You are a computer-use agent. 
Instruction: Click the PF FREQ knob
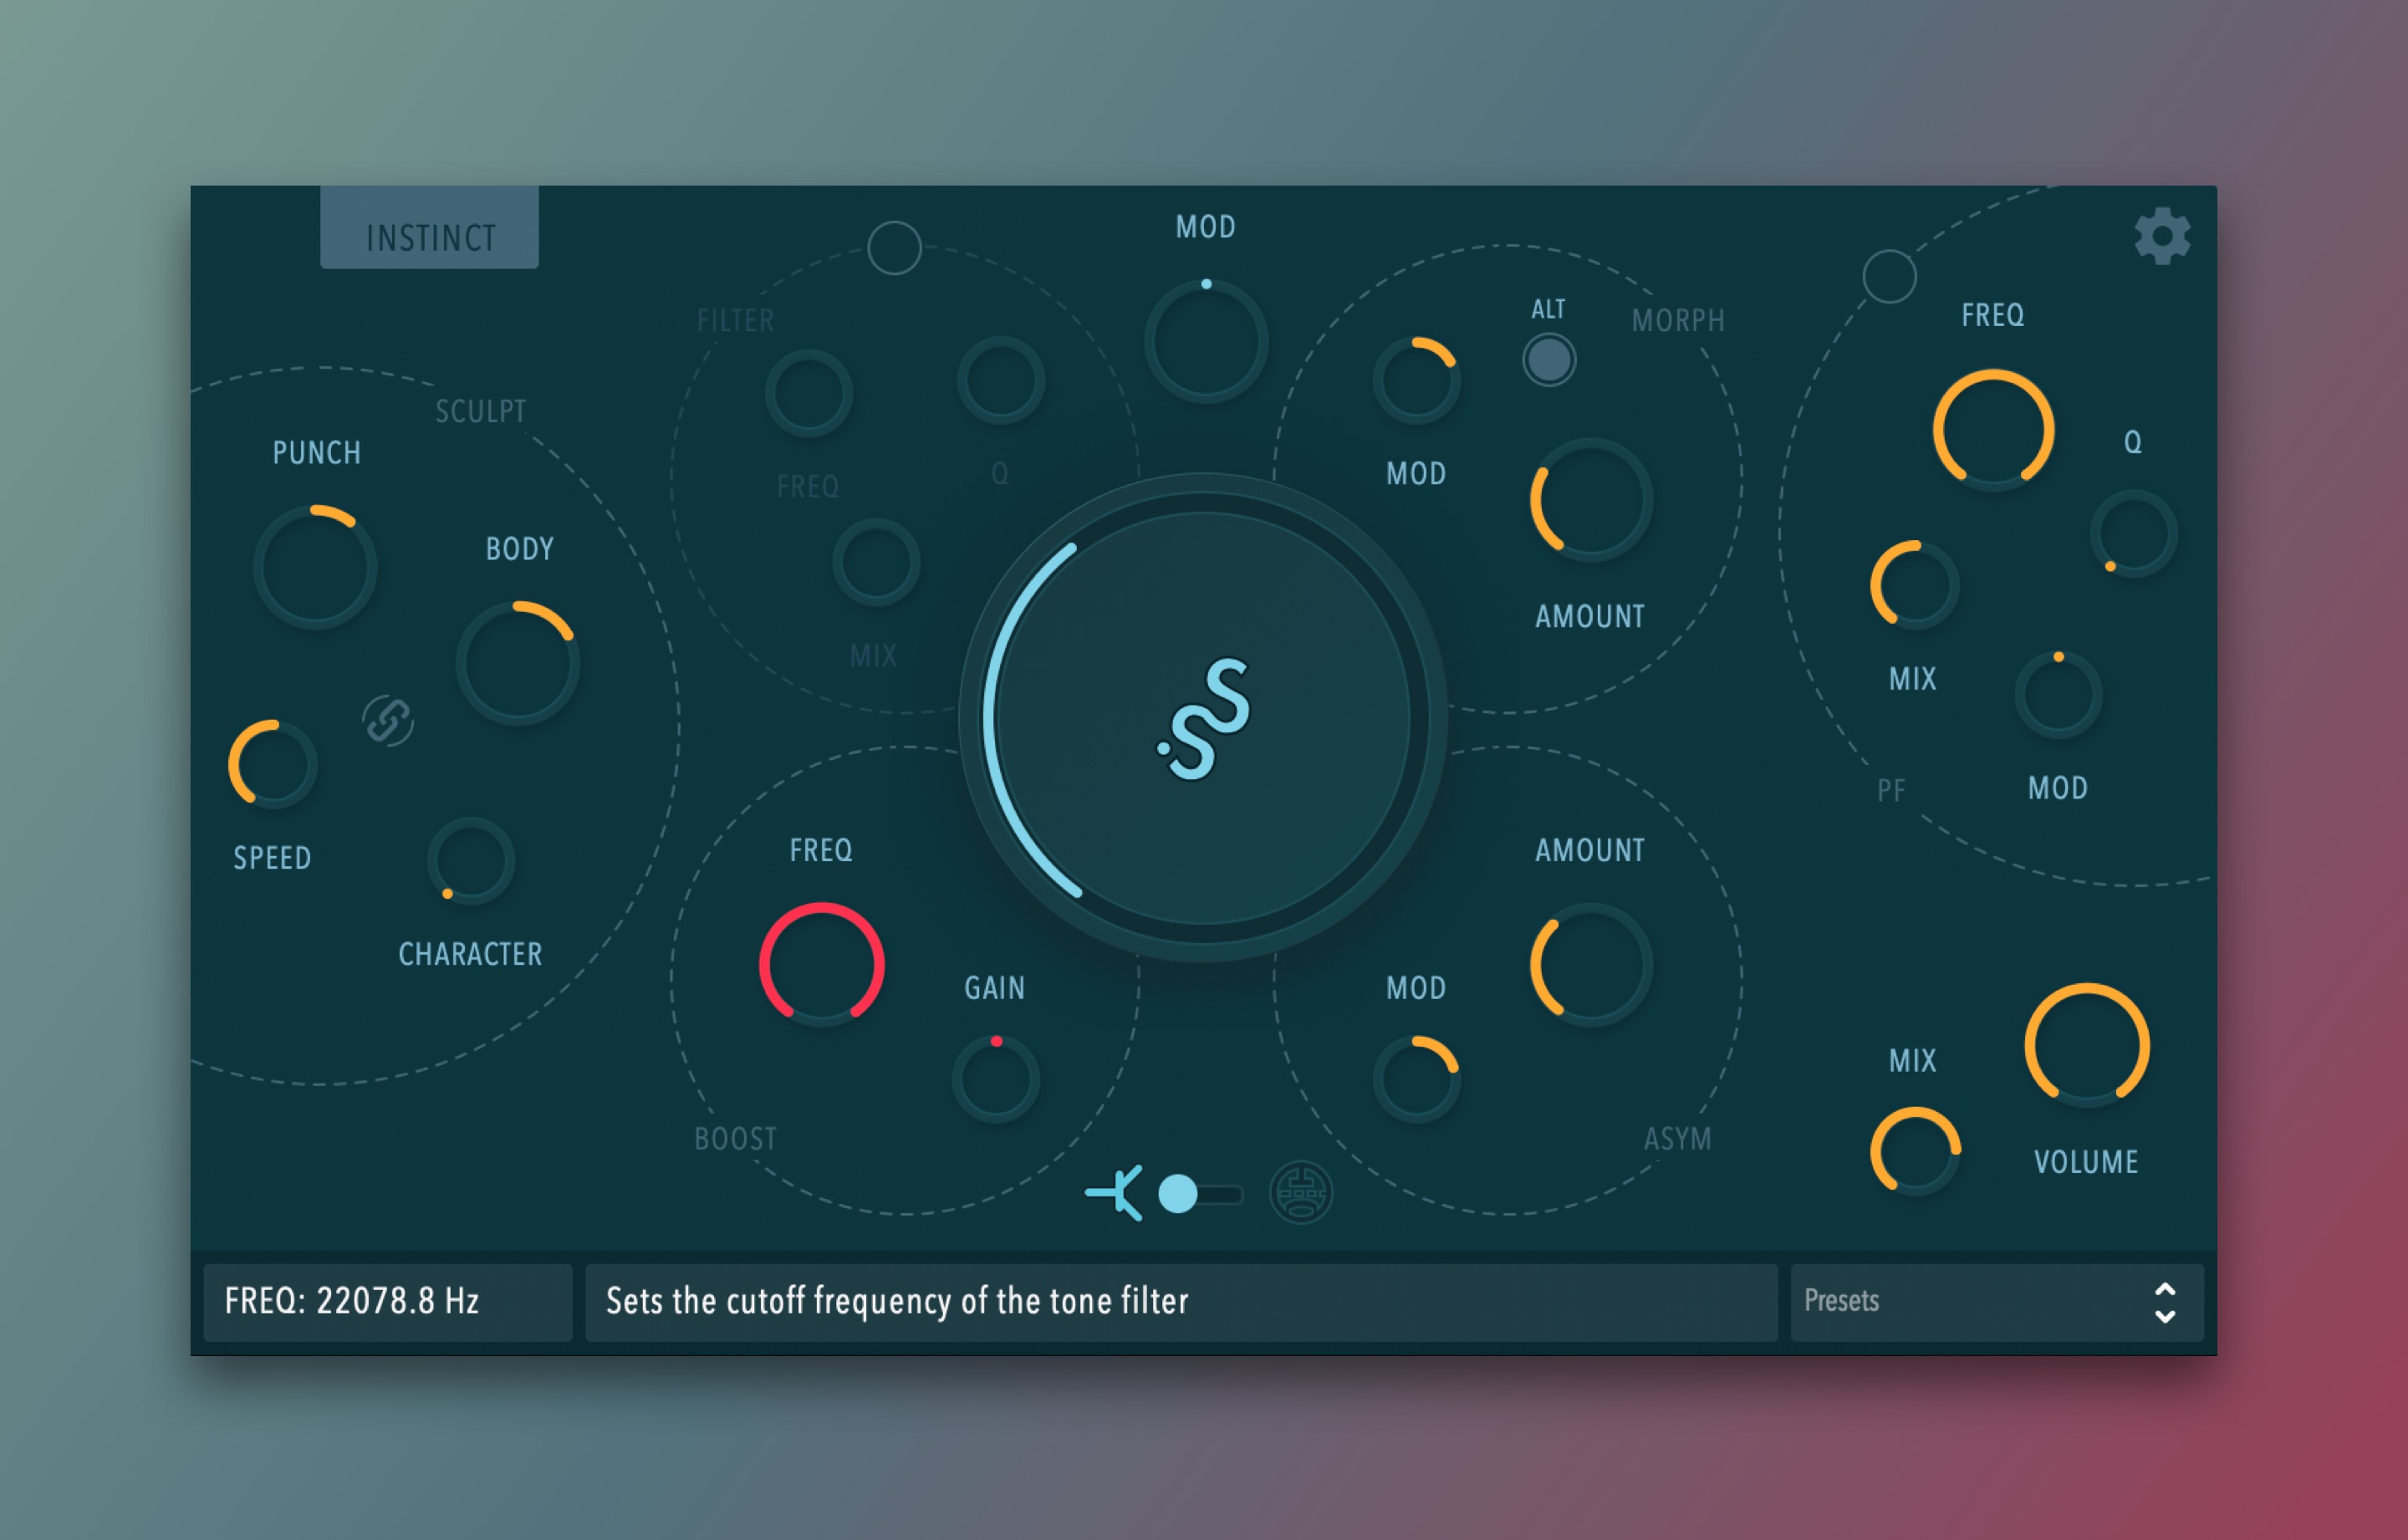tap(1993, 430)
